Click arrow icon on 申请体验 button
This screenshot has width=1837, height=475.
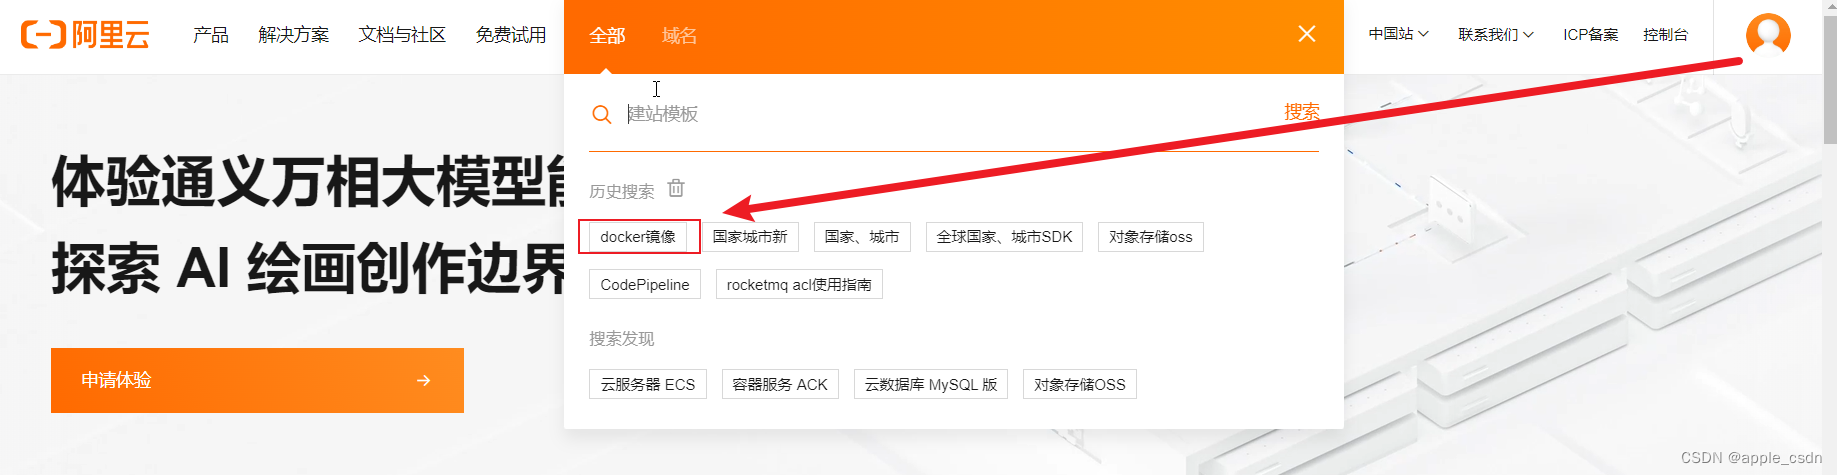(424, 380)
